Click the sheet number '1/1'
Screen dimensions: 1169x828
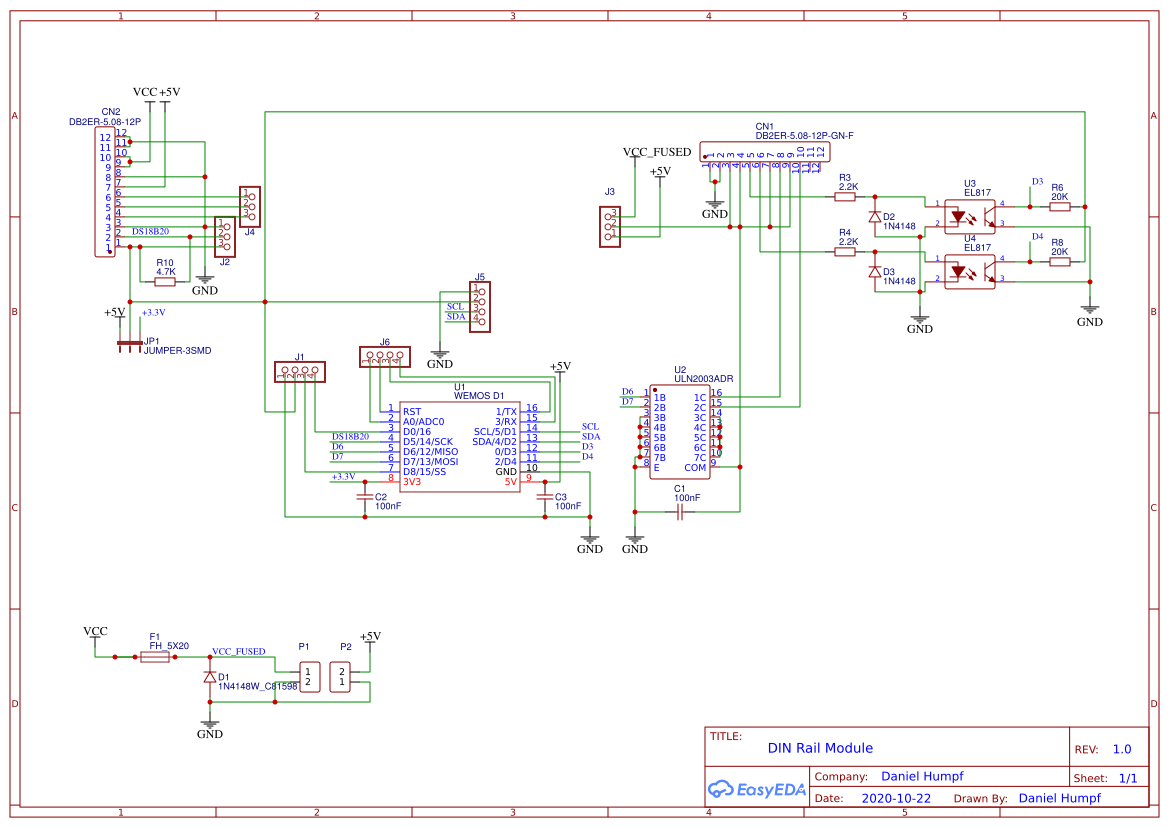(1128, 778)
